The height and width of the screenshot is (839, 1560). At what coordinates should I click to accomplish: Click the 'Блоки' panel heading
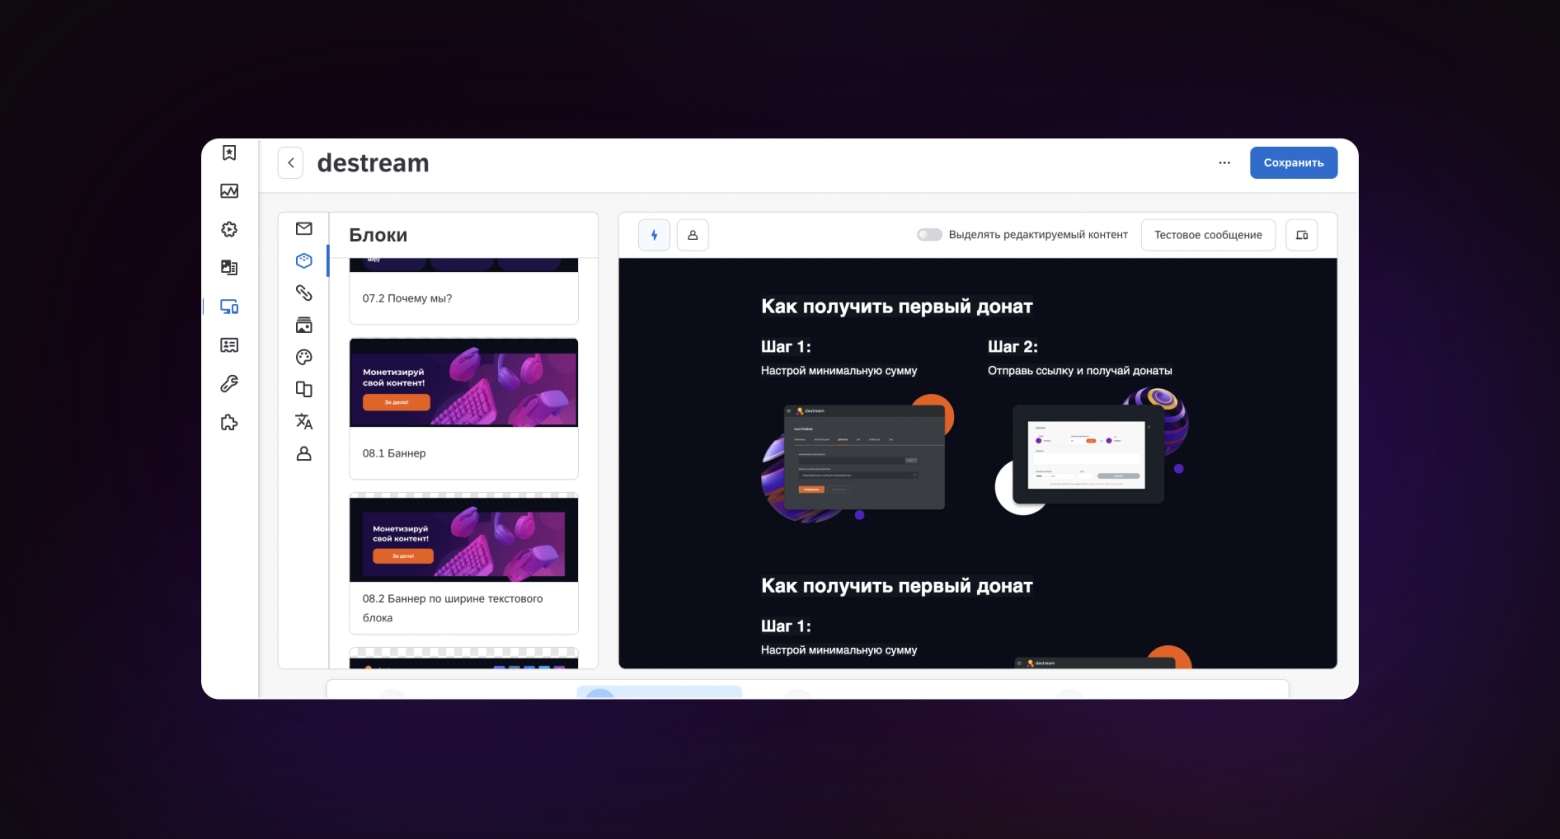pyautogui.click(x=378, y=235)
